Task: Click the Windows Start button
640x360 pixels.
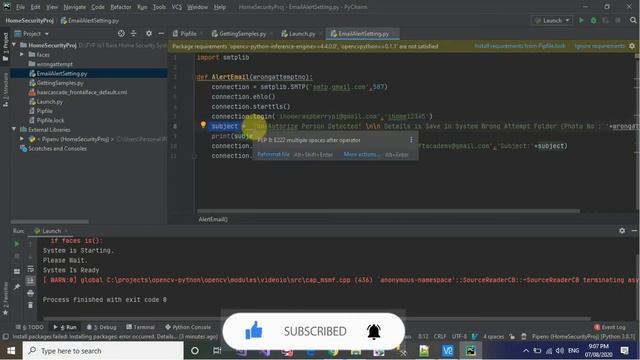Action: tap(11, 351)
